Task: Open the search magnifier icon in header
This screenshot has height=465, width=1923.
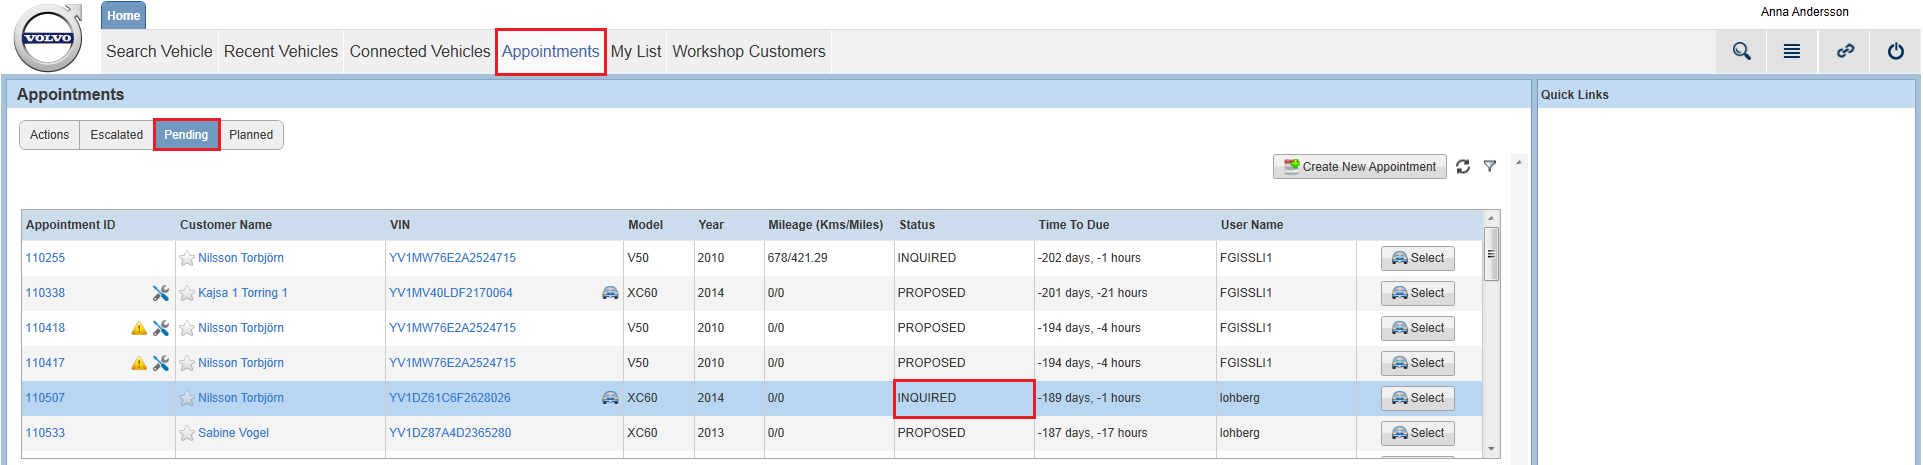Action: 1741,51
